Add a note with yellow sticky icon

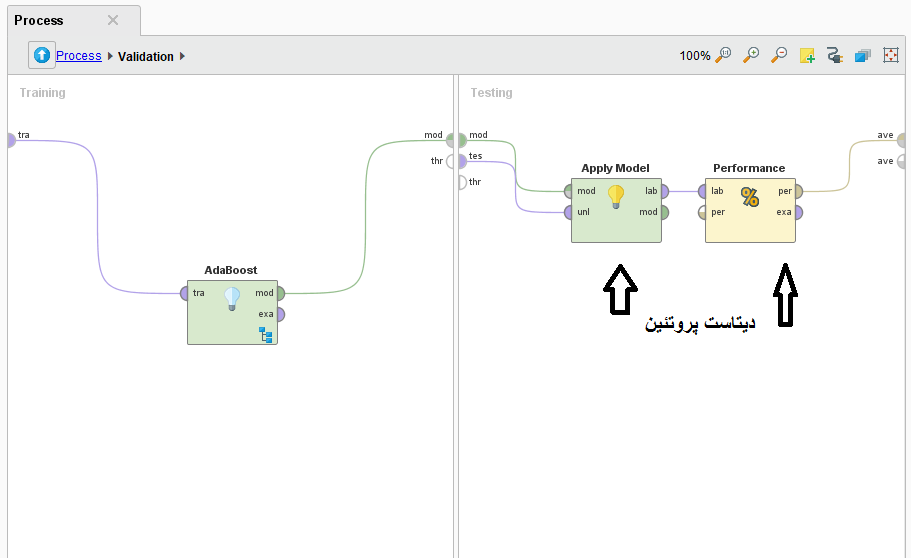pos(807,56)
